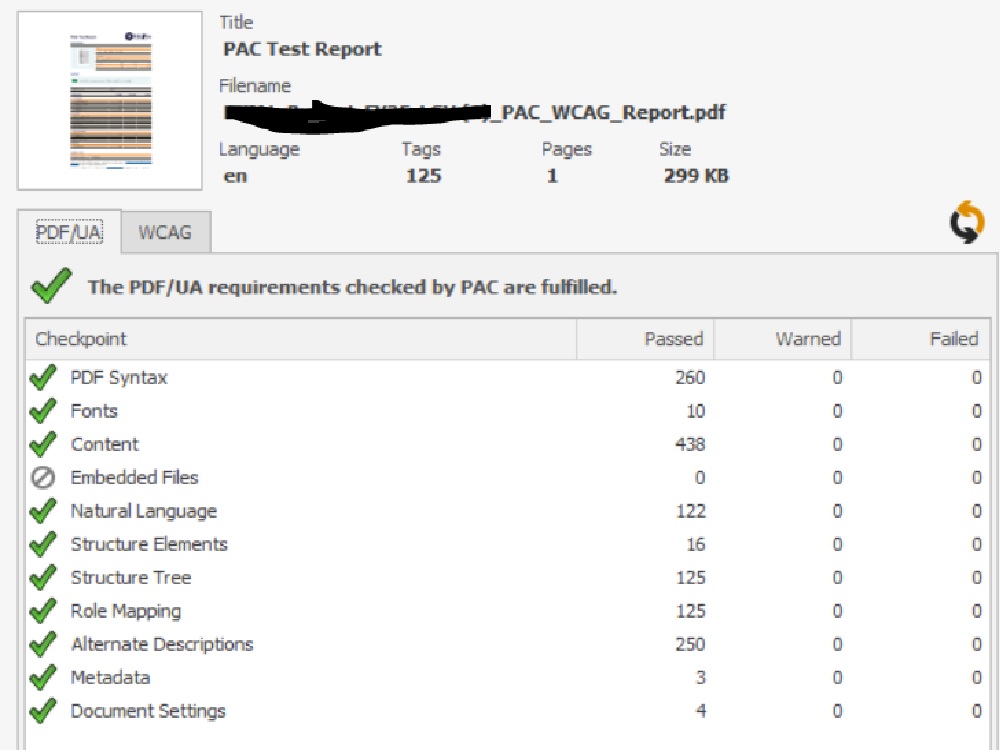
Task: Click the title text PAC Test Report
Action: 302,49
